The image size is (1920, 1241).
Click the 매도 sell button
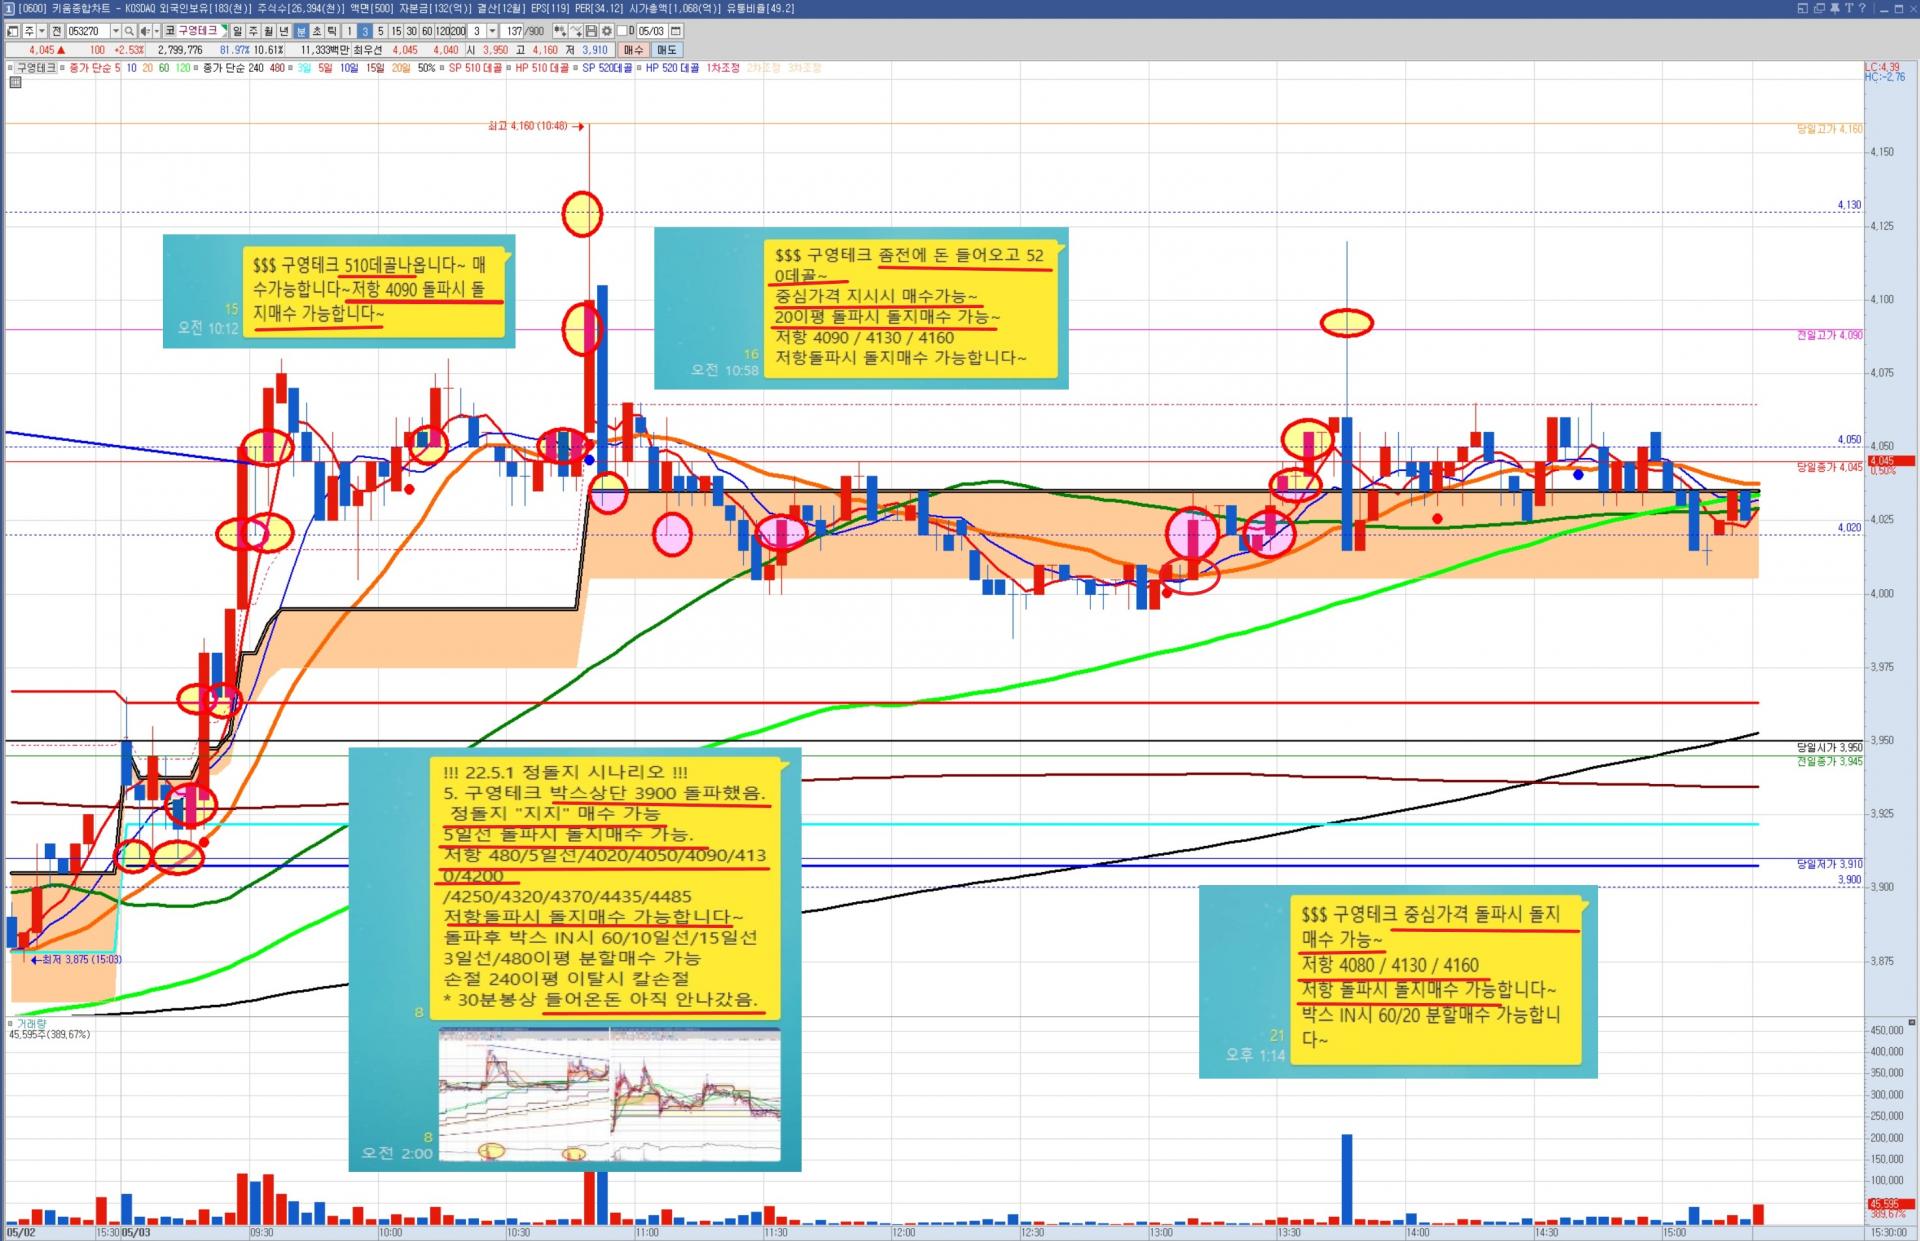pyautogui.click(x=667, y=50)
